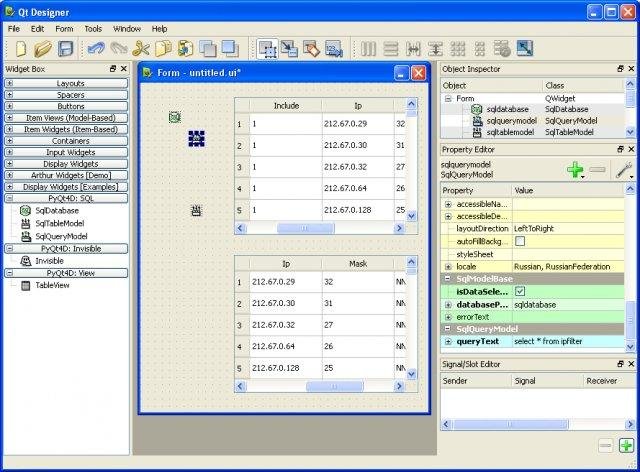Screen dimensions: 640x472
Task: Expand the locale property
Action: (448, 267)
